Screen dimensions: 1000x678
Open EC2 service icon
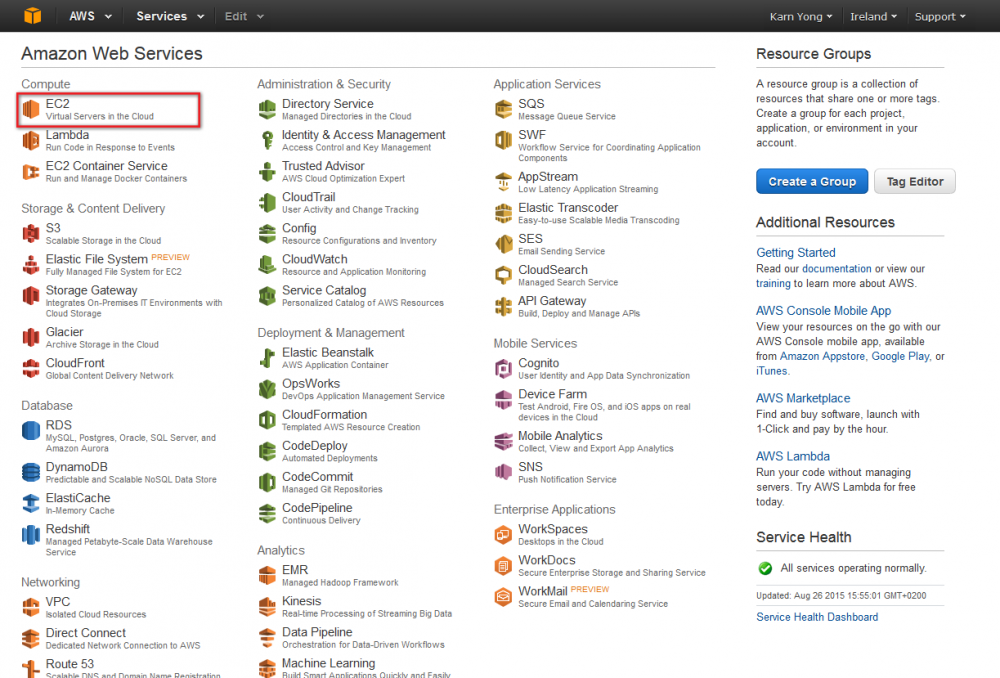(x=31, y=109)
